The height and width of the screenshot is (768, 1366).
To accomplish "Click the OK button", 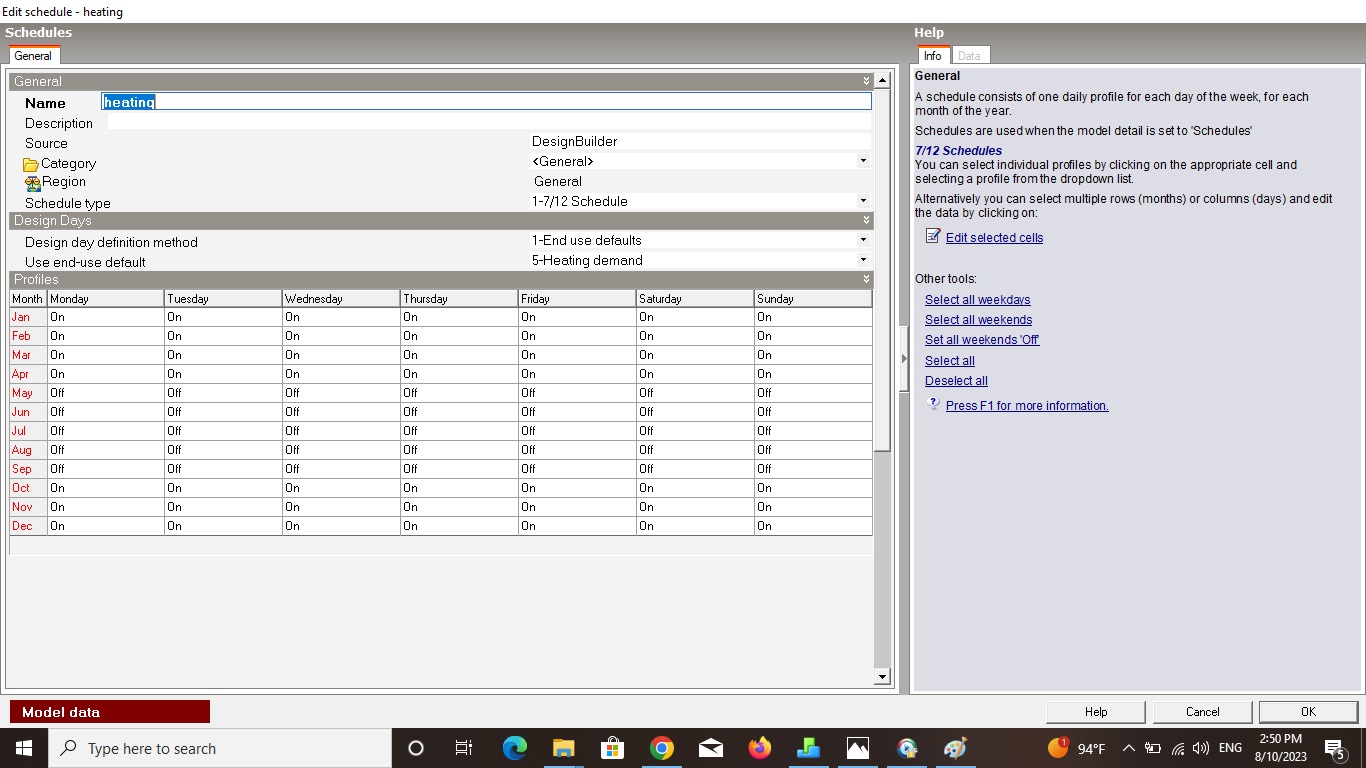I will coord(1308,712).
